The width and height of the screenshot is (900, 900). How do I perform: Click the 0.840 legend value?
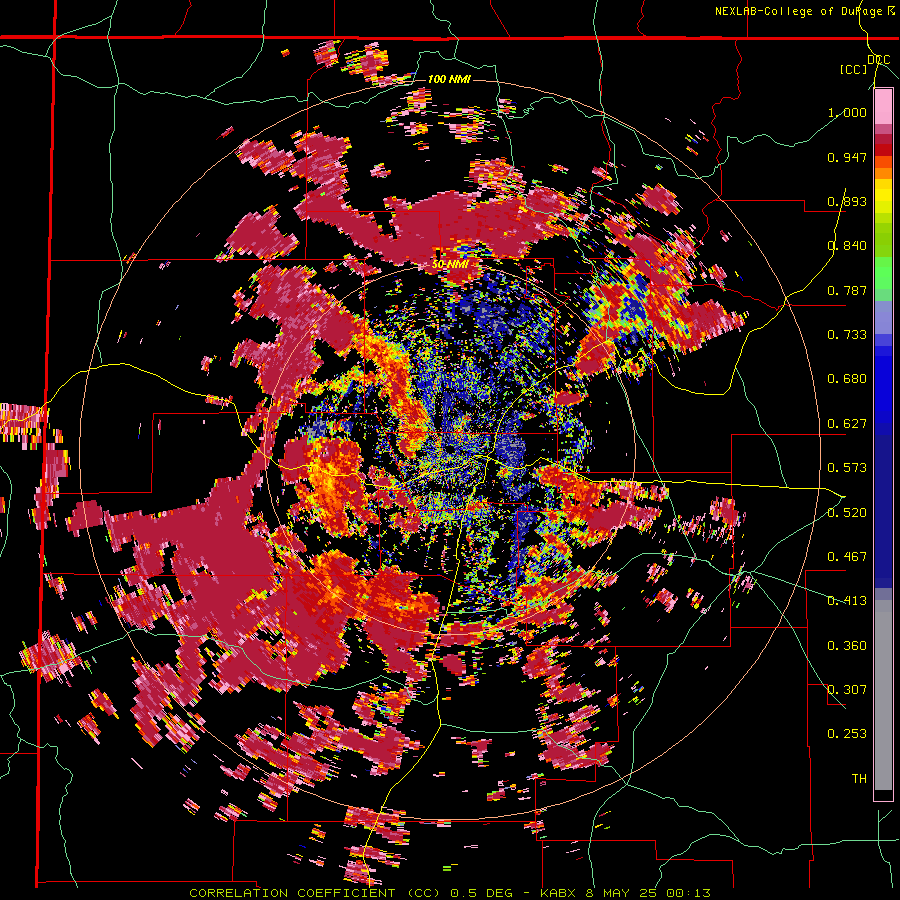pos(847,246)
